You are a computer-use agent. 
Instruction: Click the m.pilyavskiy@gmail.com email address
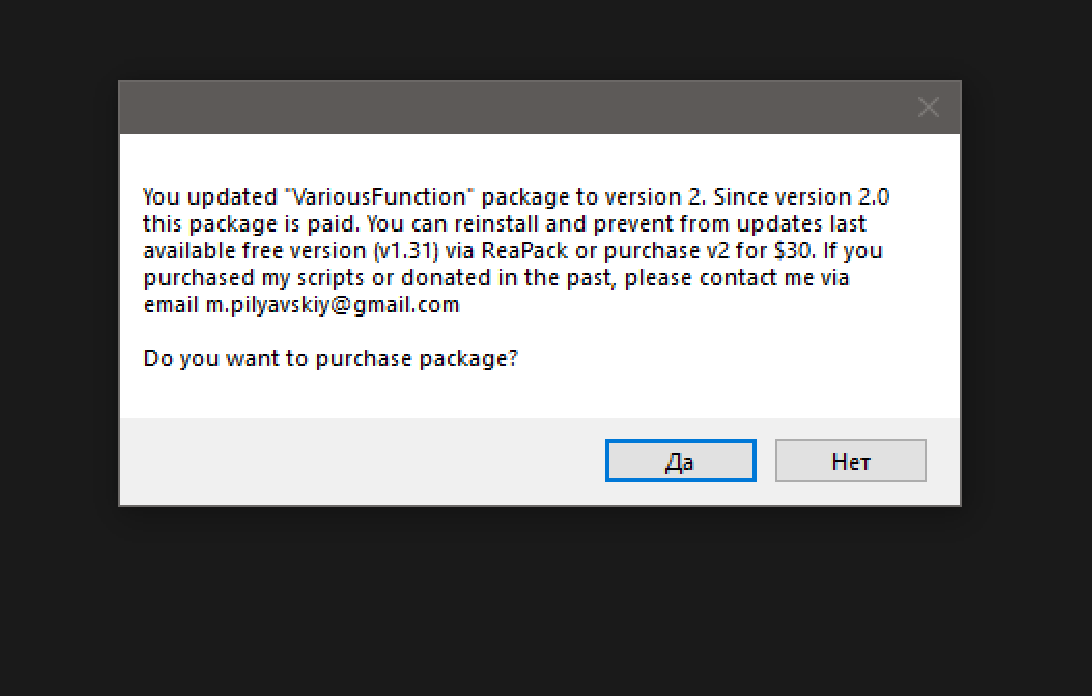pyautogui.click(x=333, y=305)
